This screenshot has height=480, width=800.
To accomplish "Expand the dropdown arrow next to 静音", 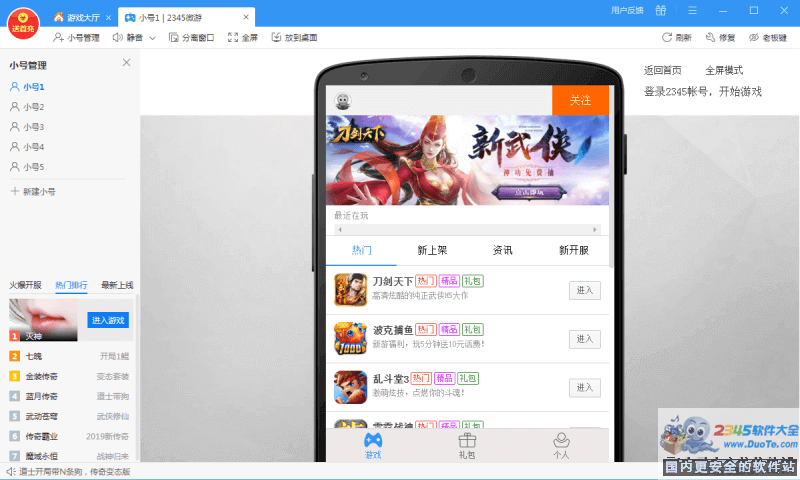I will click(x=152, y=38).
